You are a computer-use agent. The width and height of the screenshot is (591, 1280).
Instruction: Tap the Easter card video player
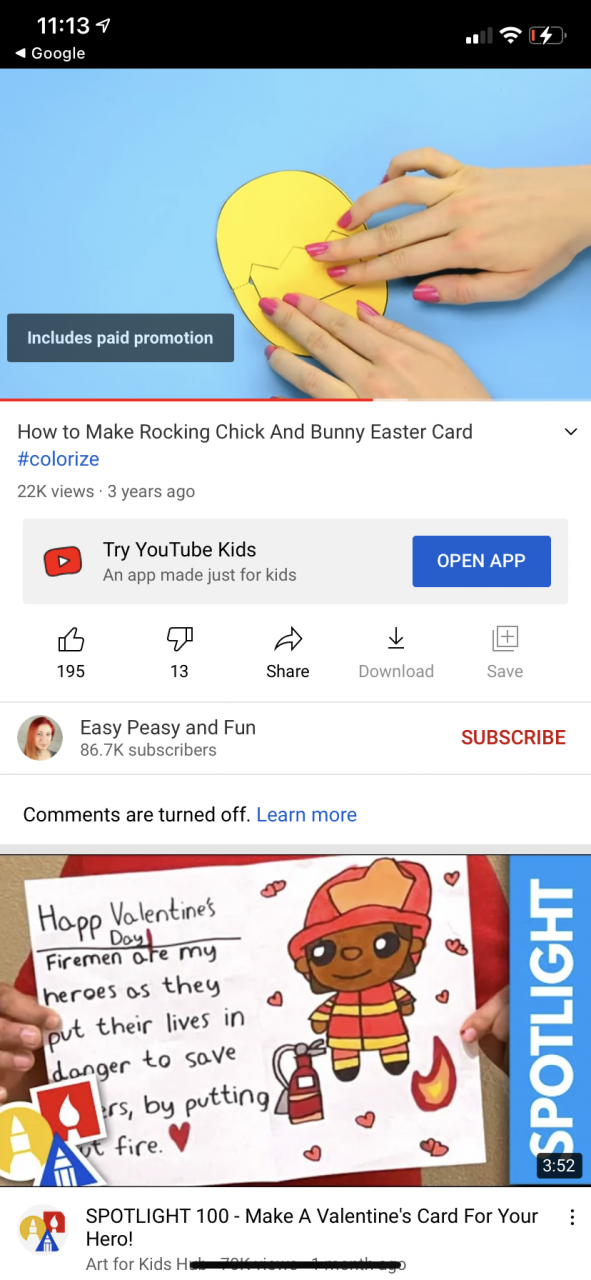(x=295, y=234)
